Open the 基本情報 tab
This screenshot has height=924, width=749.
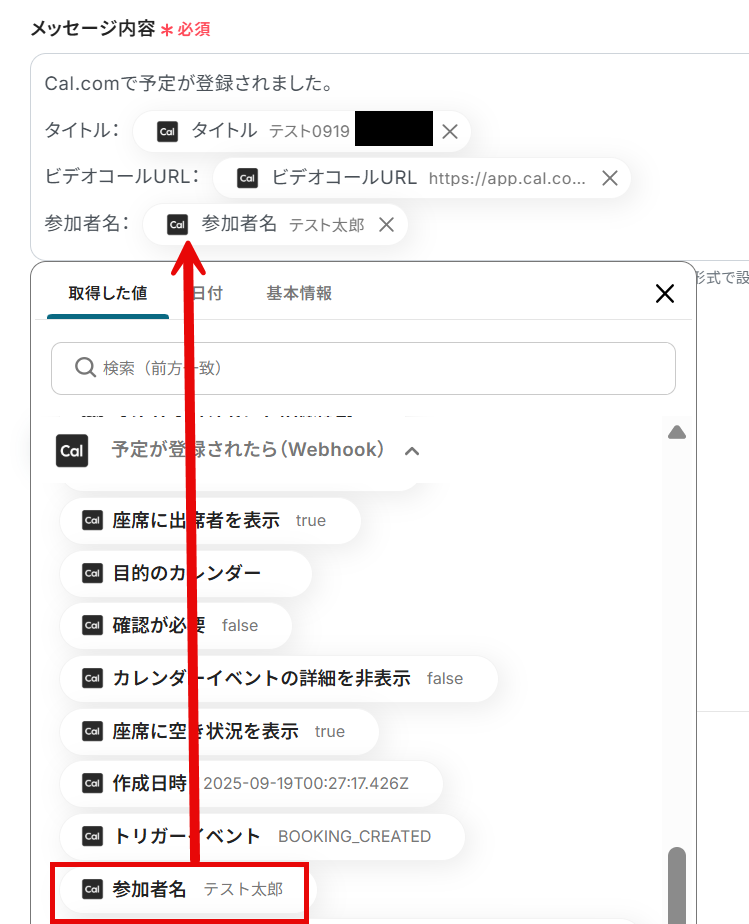point(299,293)
